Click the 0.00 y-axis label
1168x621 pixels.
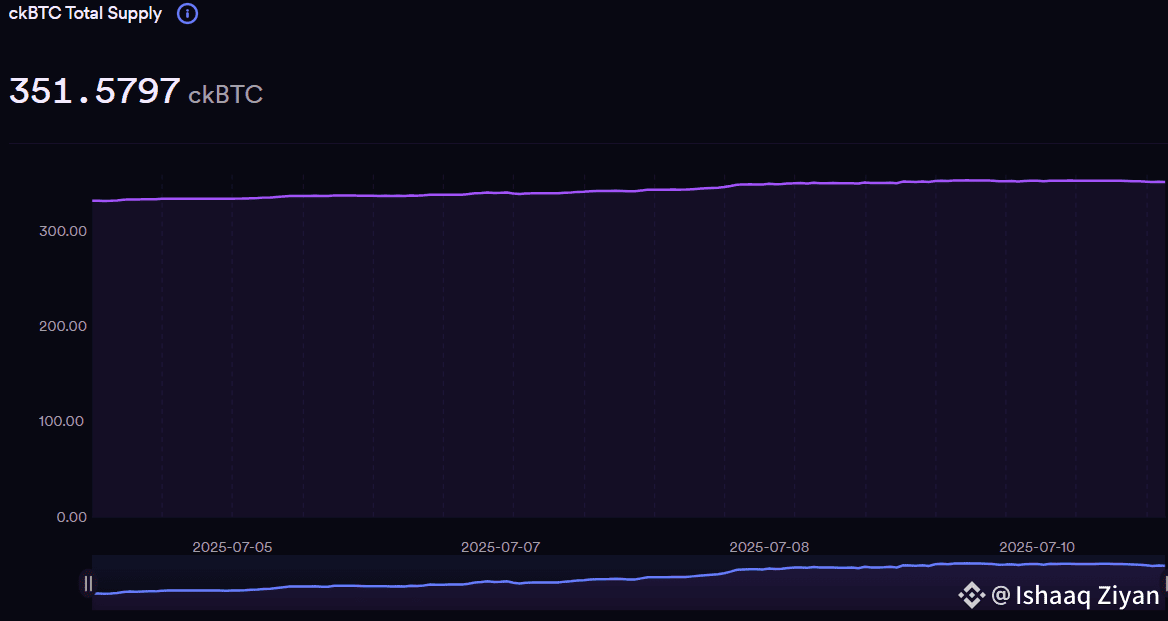(72, 517)
